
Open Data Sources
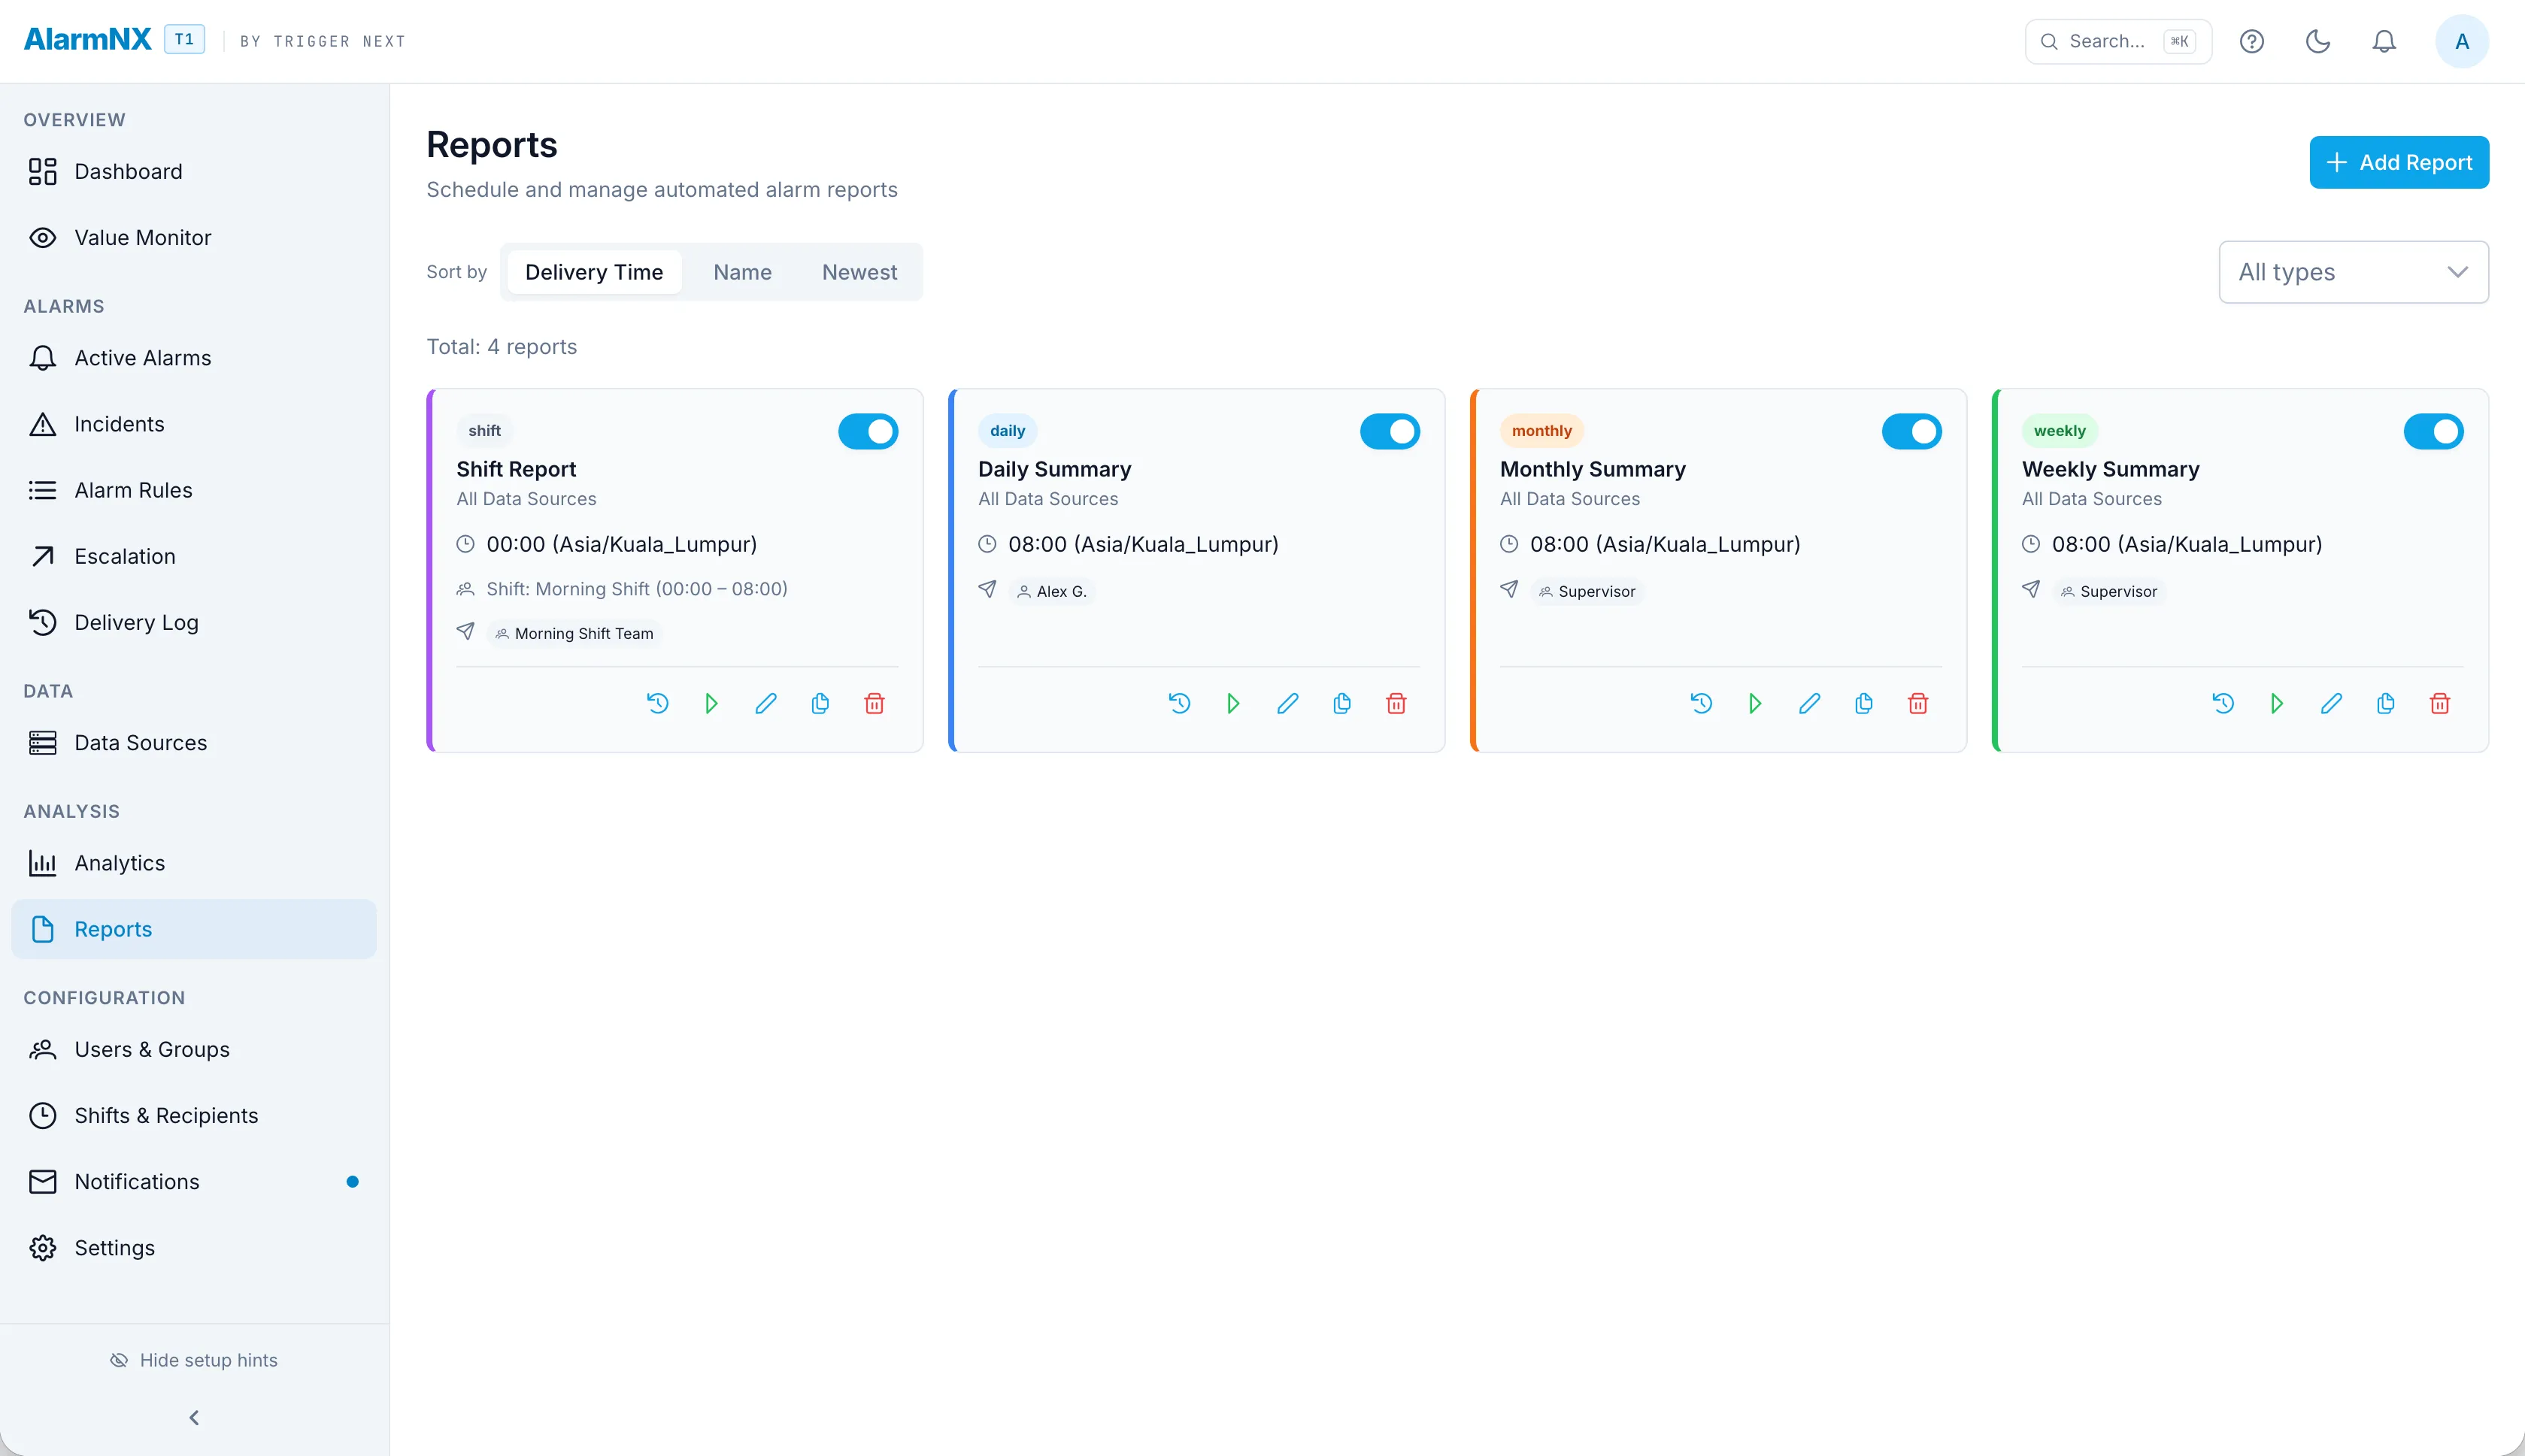[x=194, y=743]
